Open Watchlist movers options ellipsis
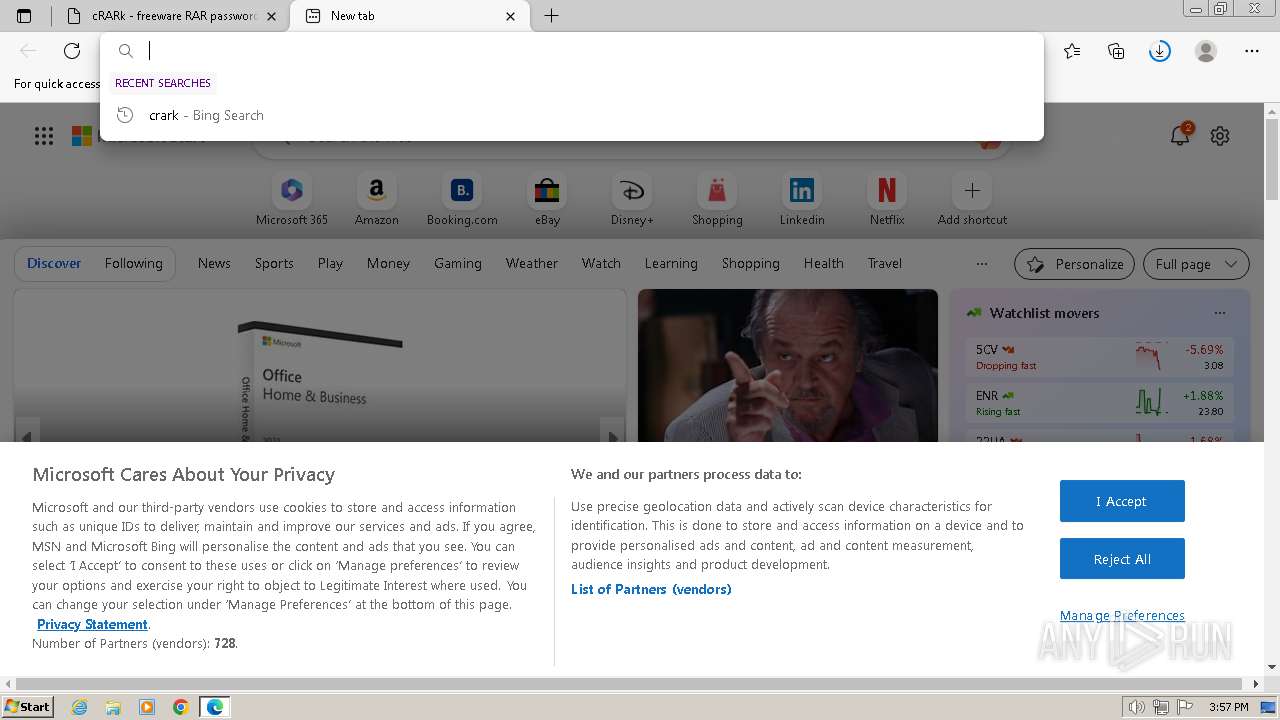Screen dimensions: 1280x720 (1219, 313)
